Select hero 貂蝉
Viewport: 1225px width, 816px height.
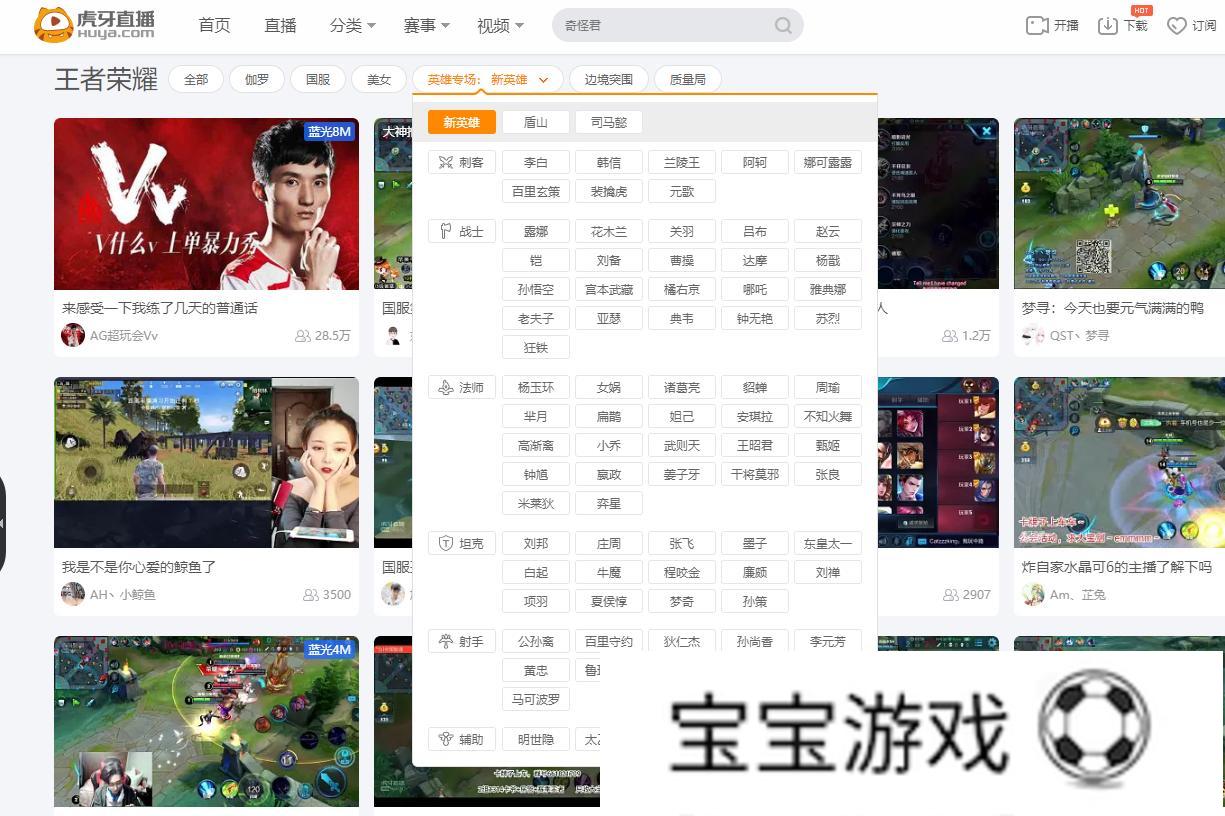point(755,387)
